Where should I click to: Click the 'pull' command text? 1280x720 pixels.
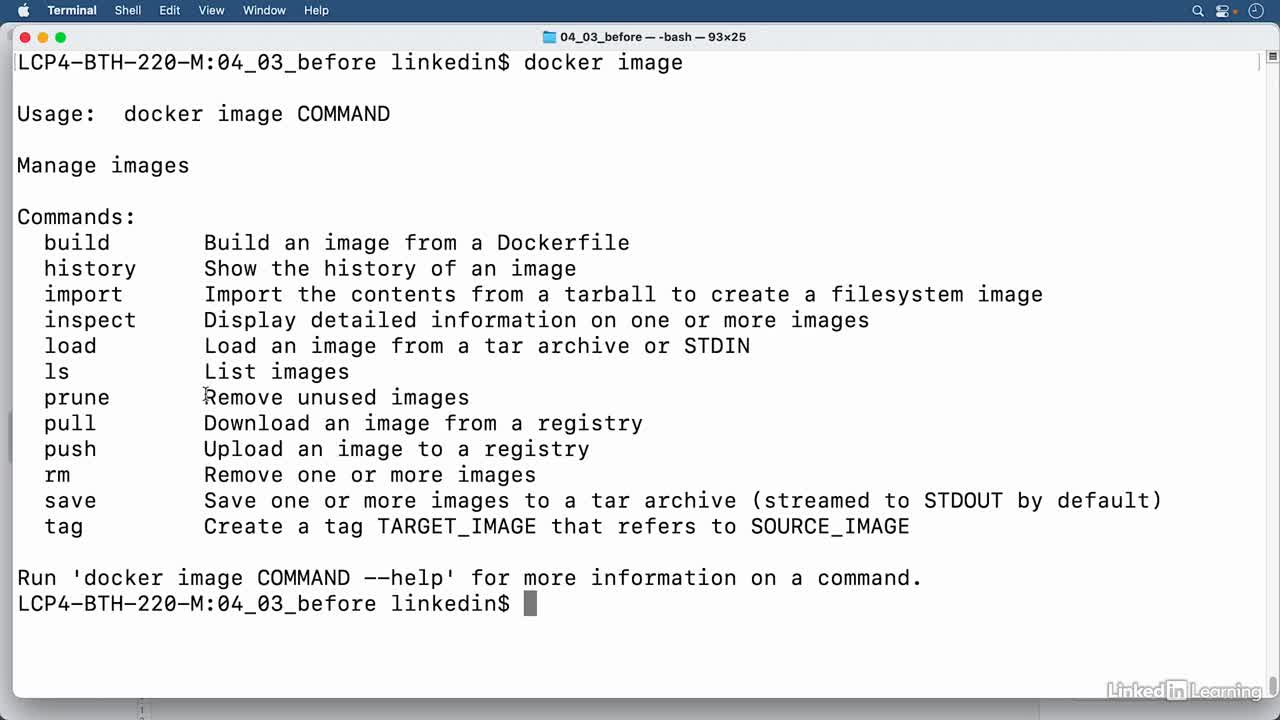coord(70,424)
